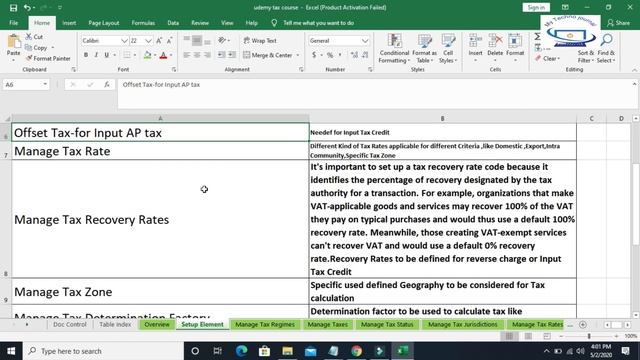This screenshot has width=640, height=360.
Task: Open Conditional Formatting
Action: (394, 49)
